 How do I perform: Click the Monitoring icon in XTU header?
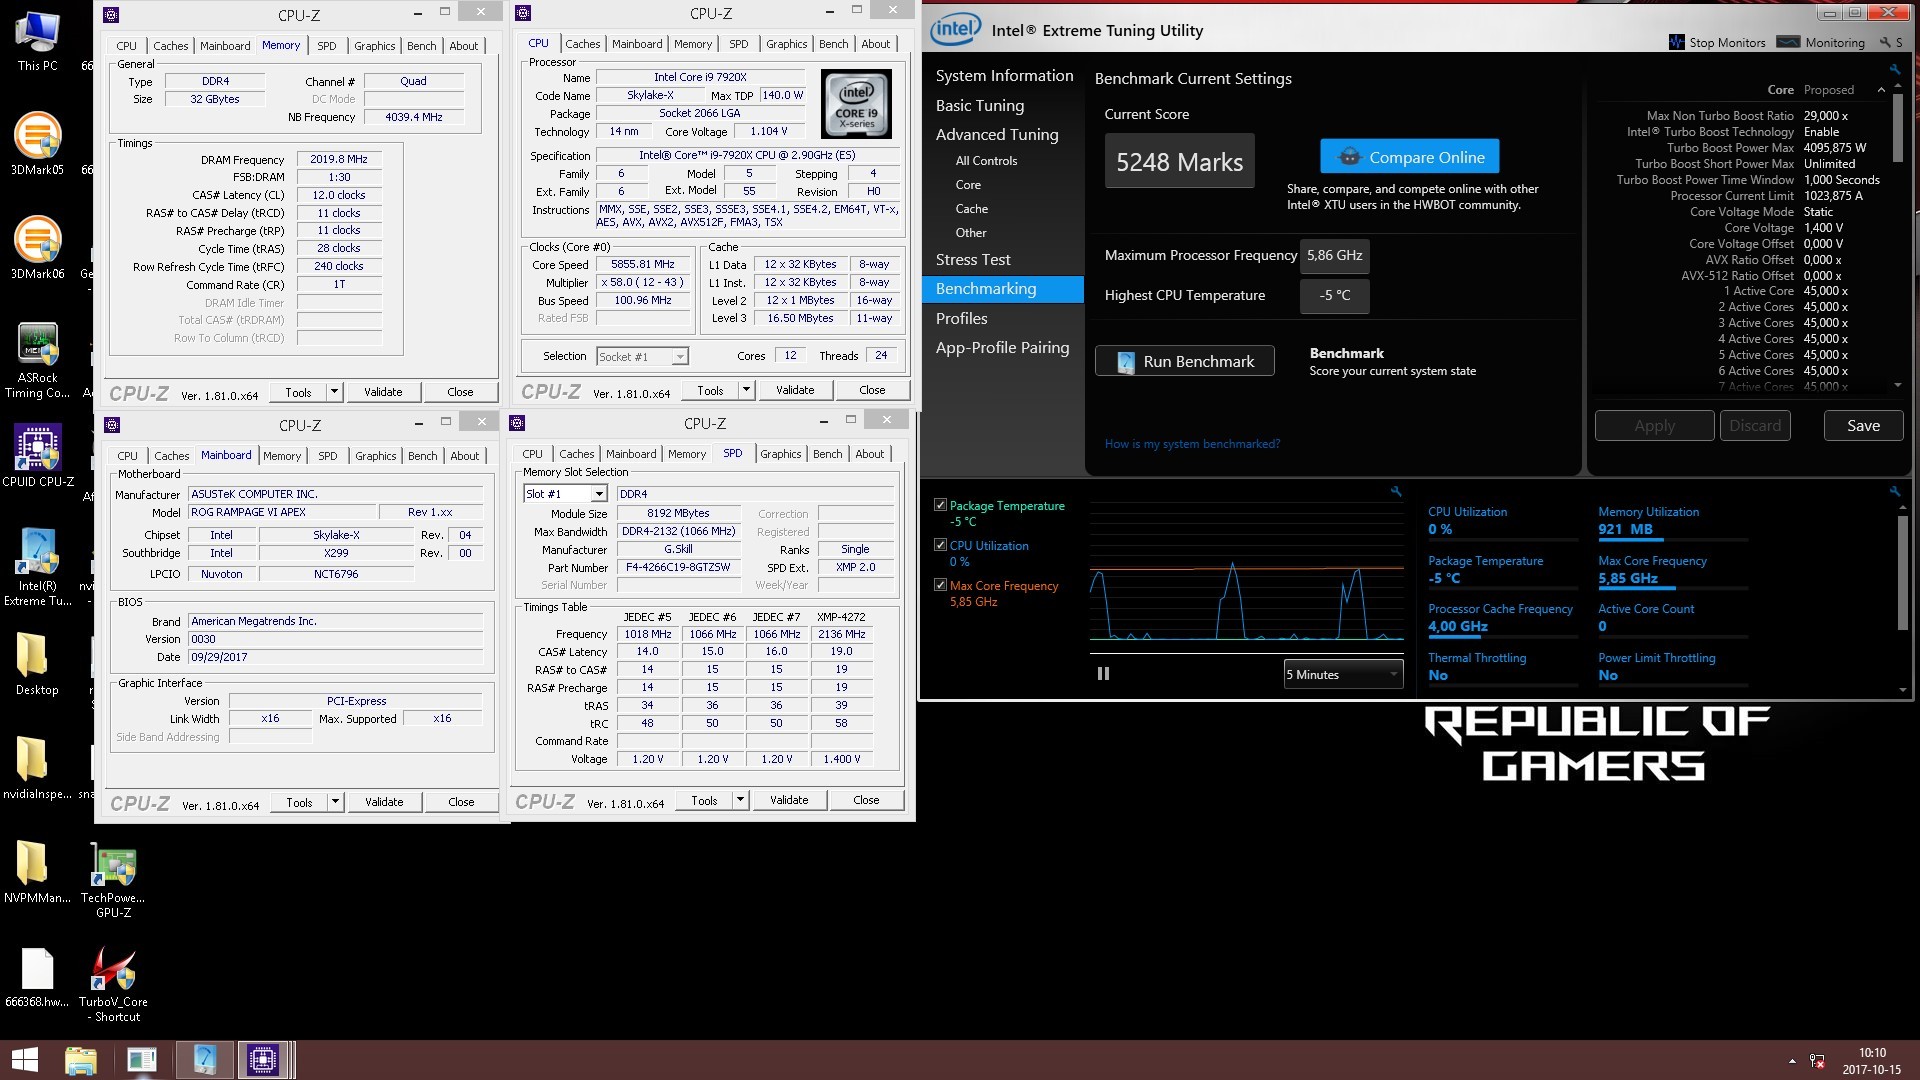(1789, 42)
